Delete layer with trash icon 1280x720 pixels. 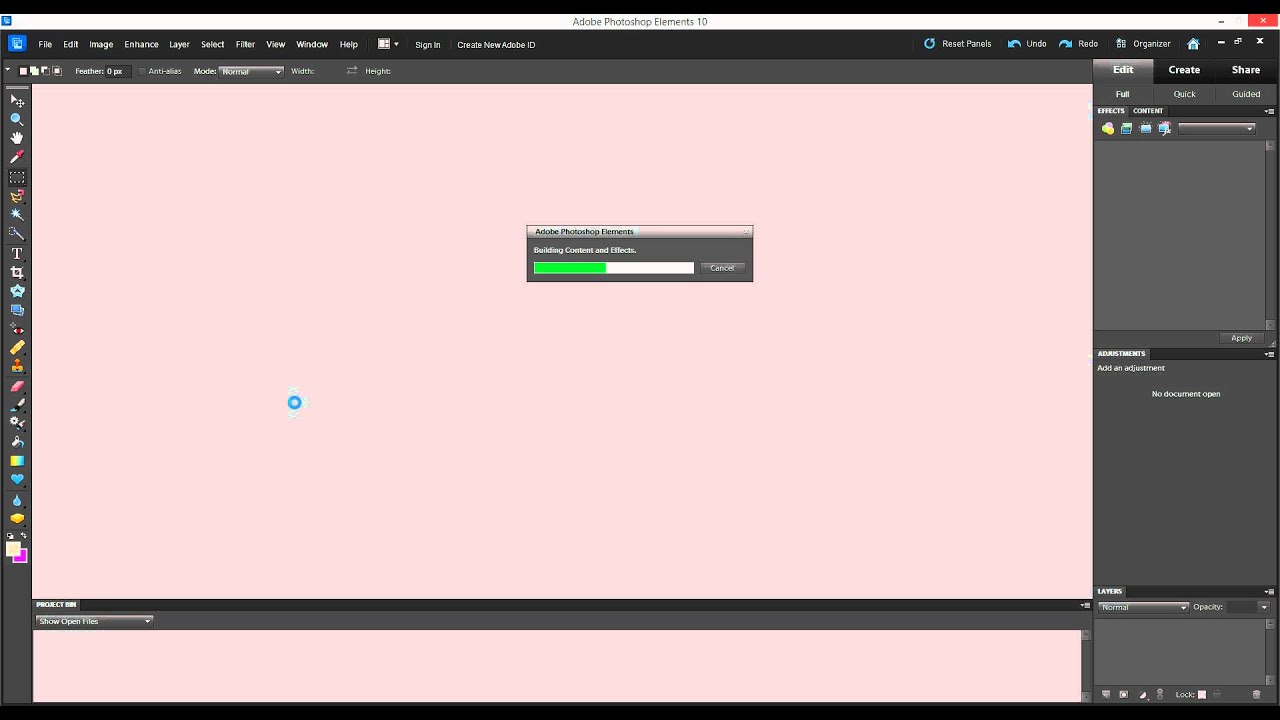pos(1257,694)
